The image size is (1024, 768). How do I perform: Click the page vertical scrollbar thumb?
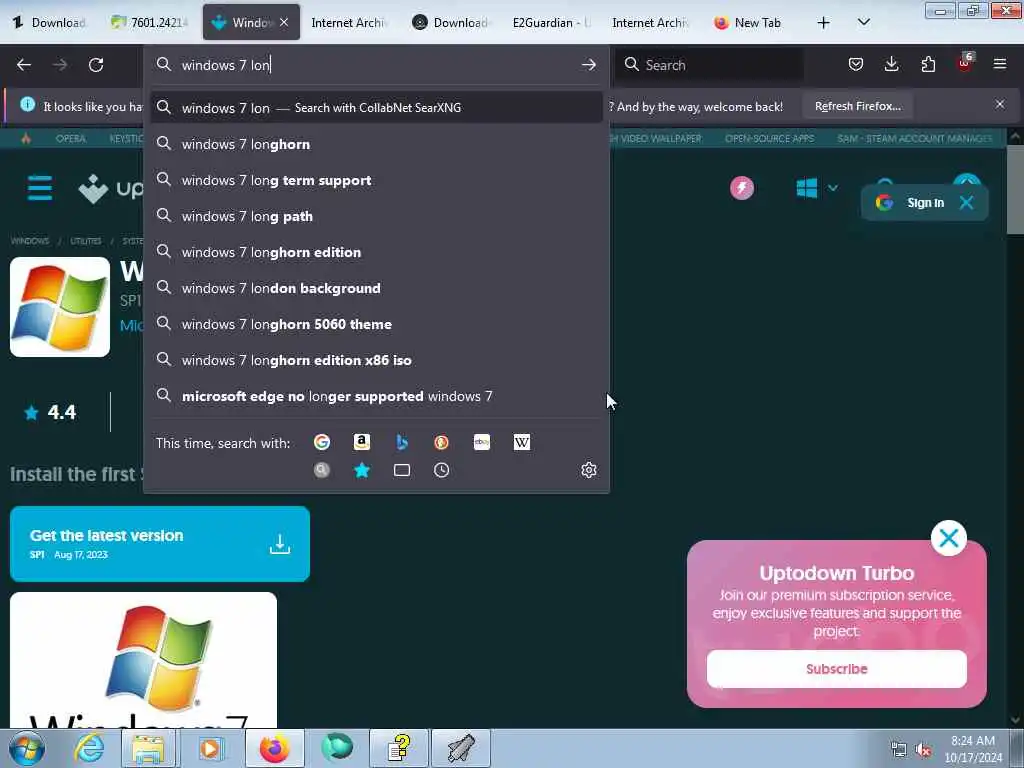pos(1015,189)
